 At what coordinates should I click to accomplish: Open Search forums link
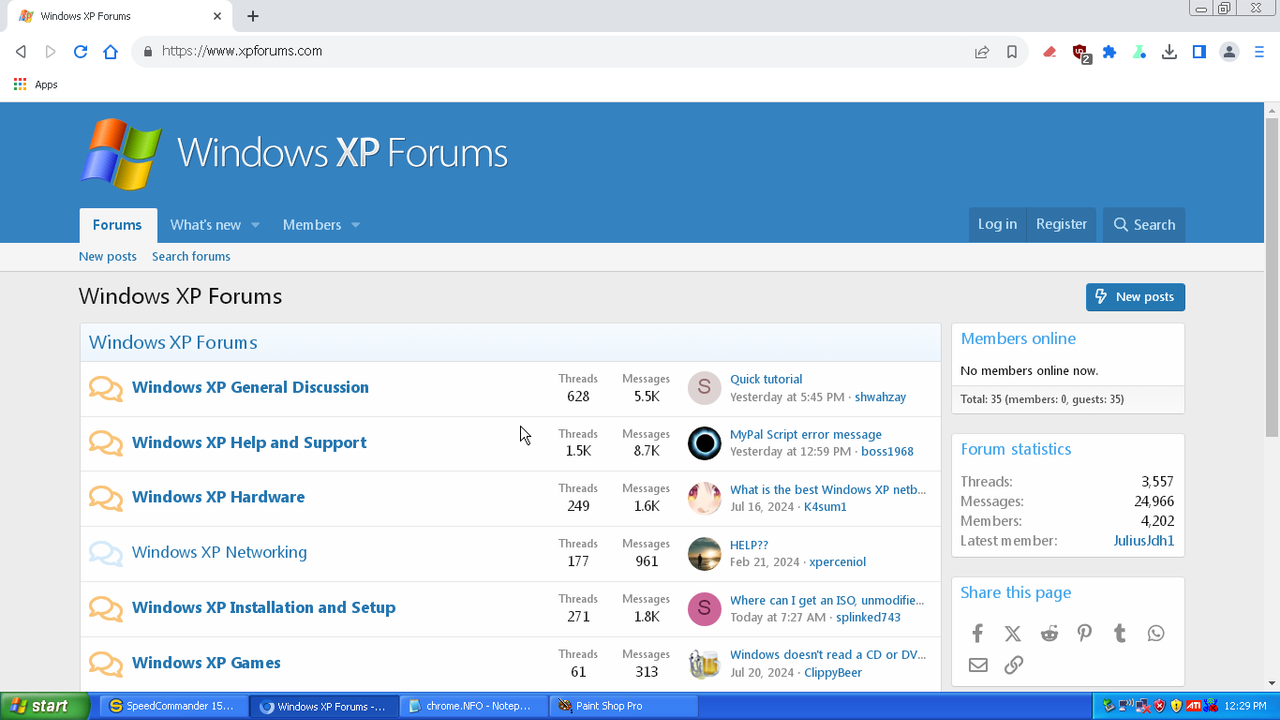(191, 257)
